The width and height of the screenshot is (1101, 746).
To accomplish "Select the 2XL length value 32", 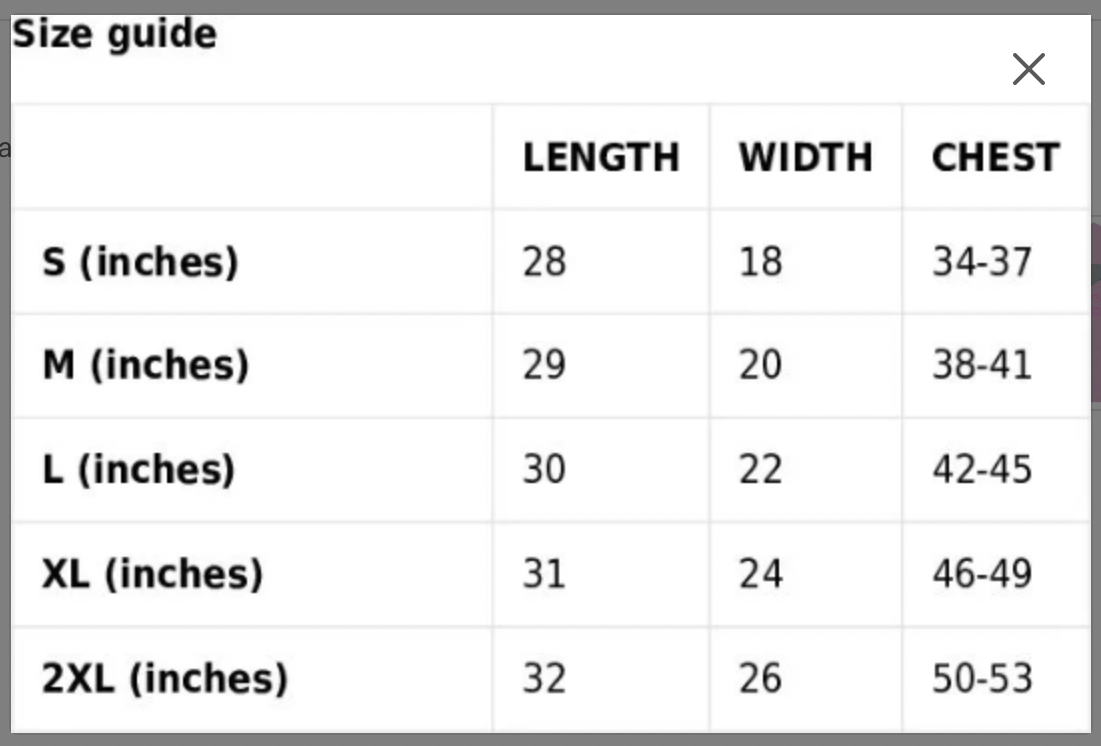I will pos(544,678).
